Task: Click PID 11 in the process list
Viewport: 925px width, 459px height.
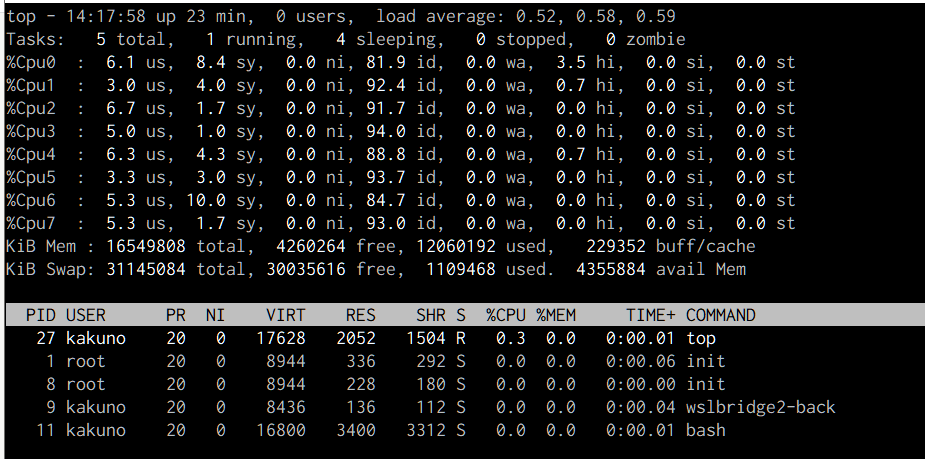Action: coord(45,430)
